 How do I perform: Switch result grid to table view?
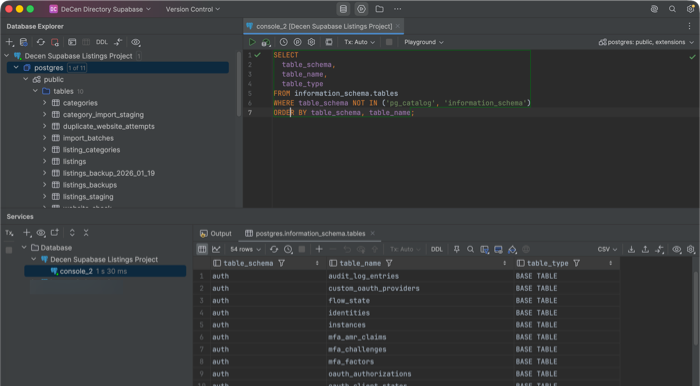coord(202,249)
